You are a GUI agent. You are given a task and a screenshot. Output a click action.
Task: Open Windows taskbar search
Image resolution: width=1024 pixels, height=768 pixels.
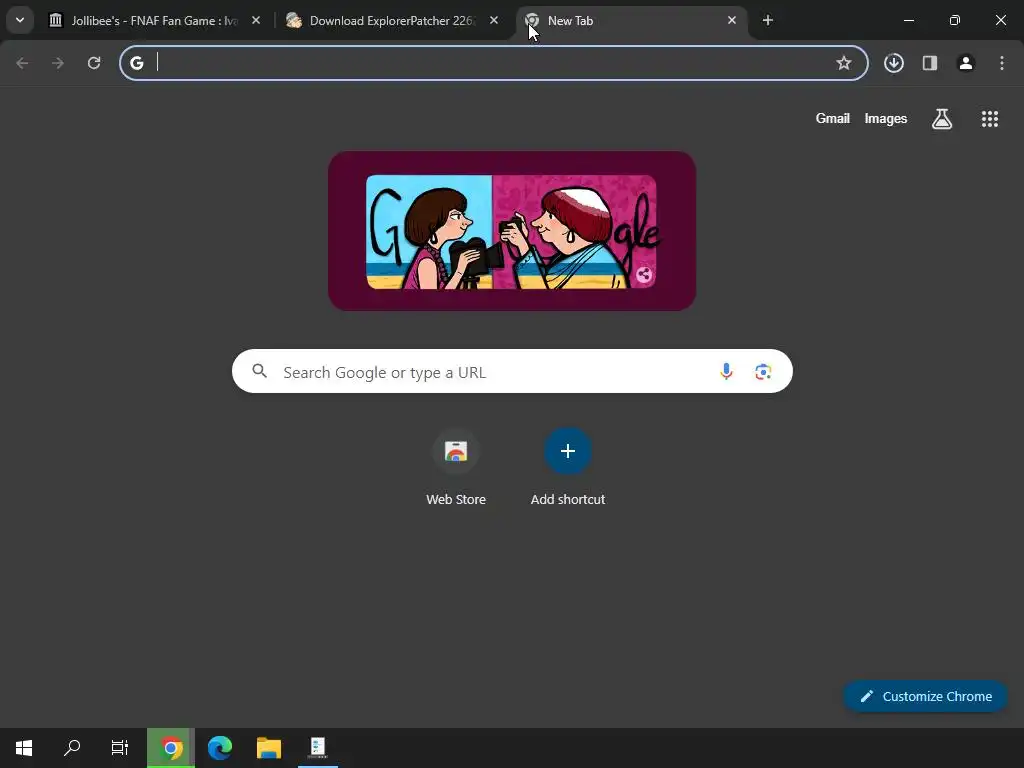(x=72, y=748)
